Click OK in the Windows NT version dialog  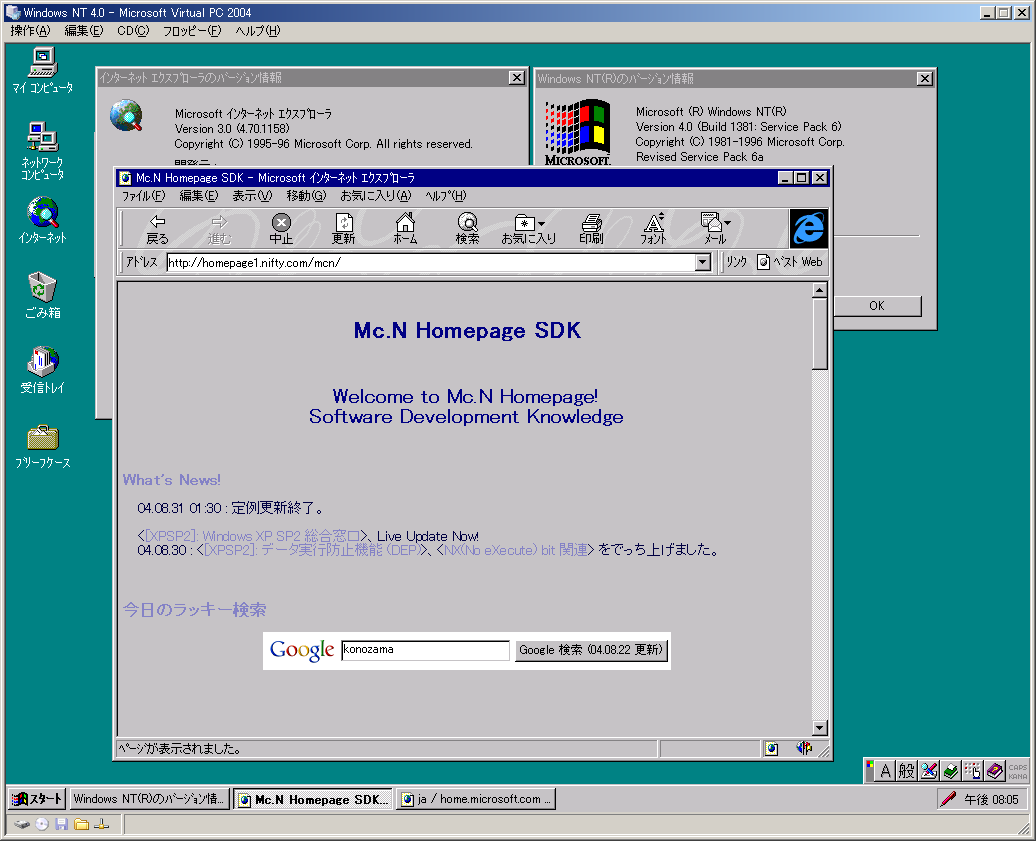click(876, 306)
